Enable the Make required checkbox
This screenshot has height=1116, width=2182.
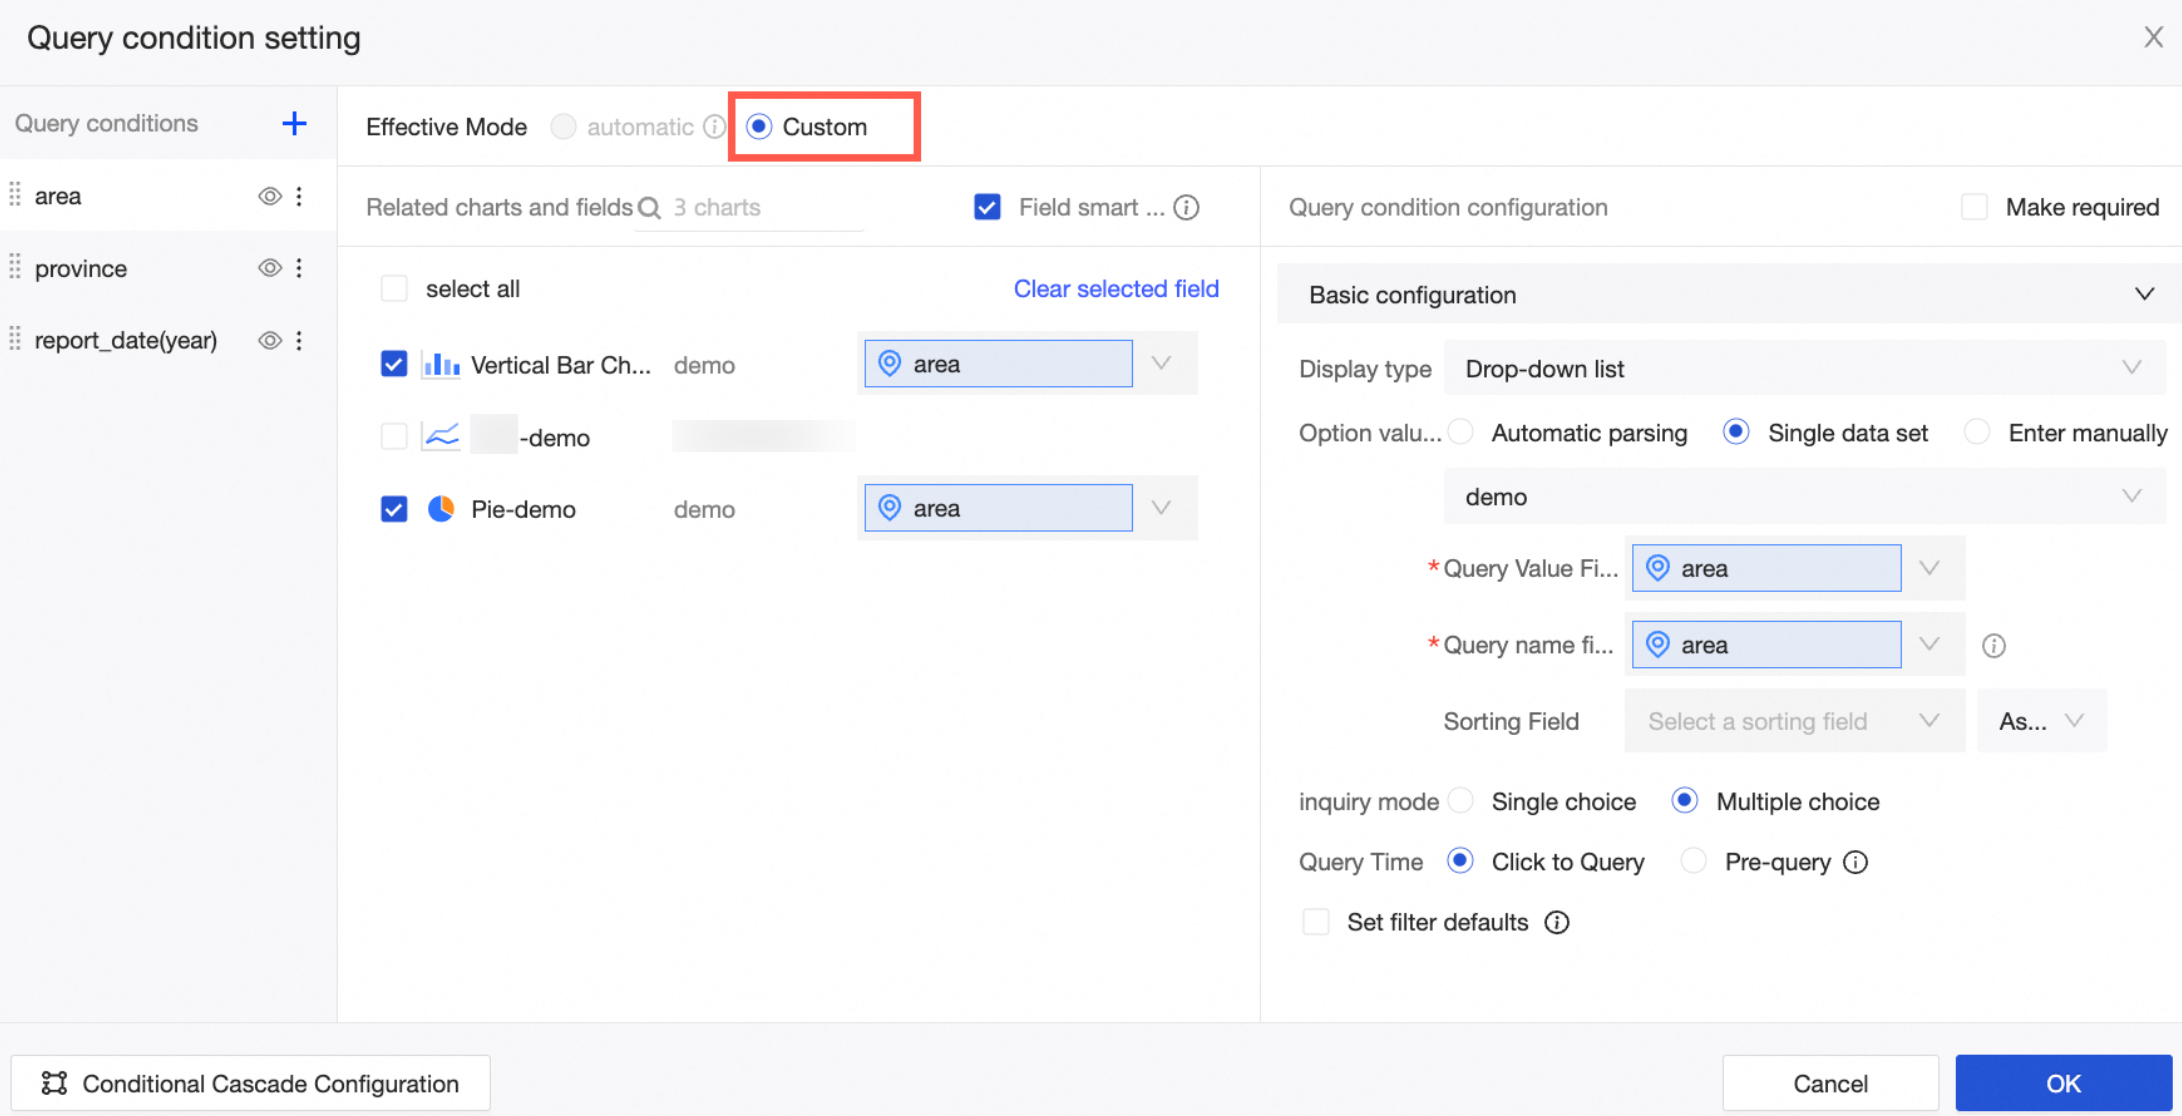coord(1974,207)
